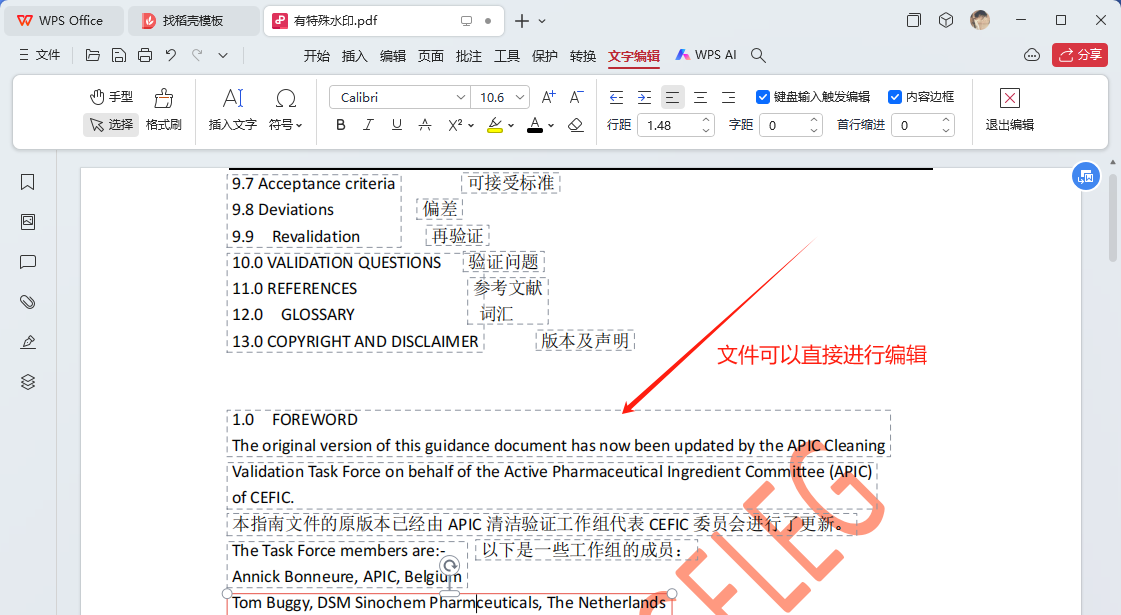Switch to the 开始 tab
This screenshot has height=615, width=1121.
316,56
